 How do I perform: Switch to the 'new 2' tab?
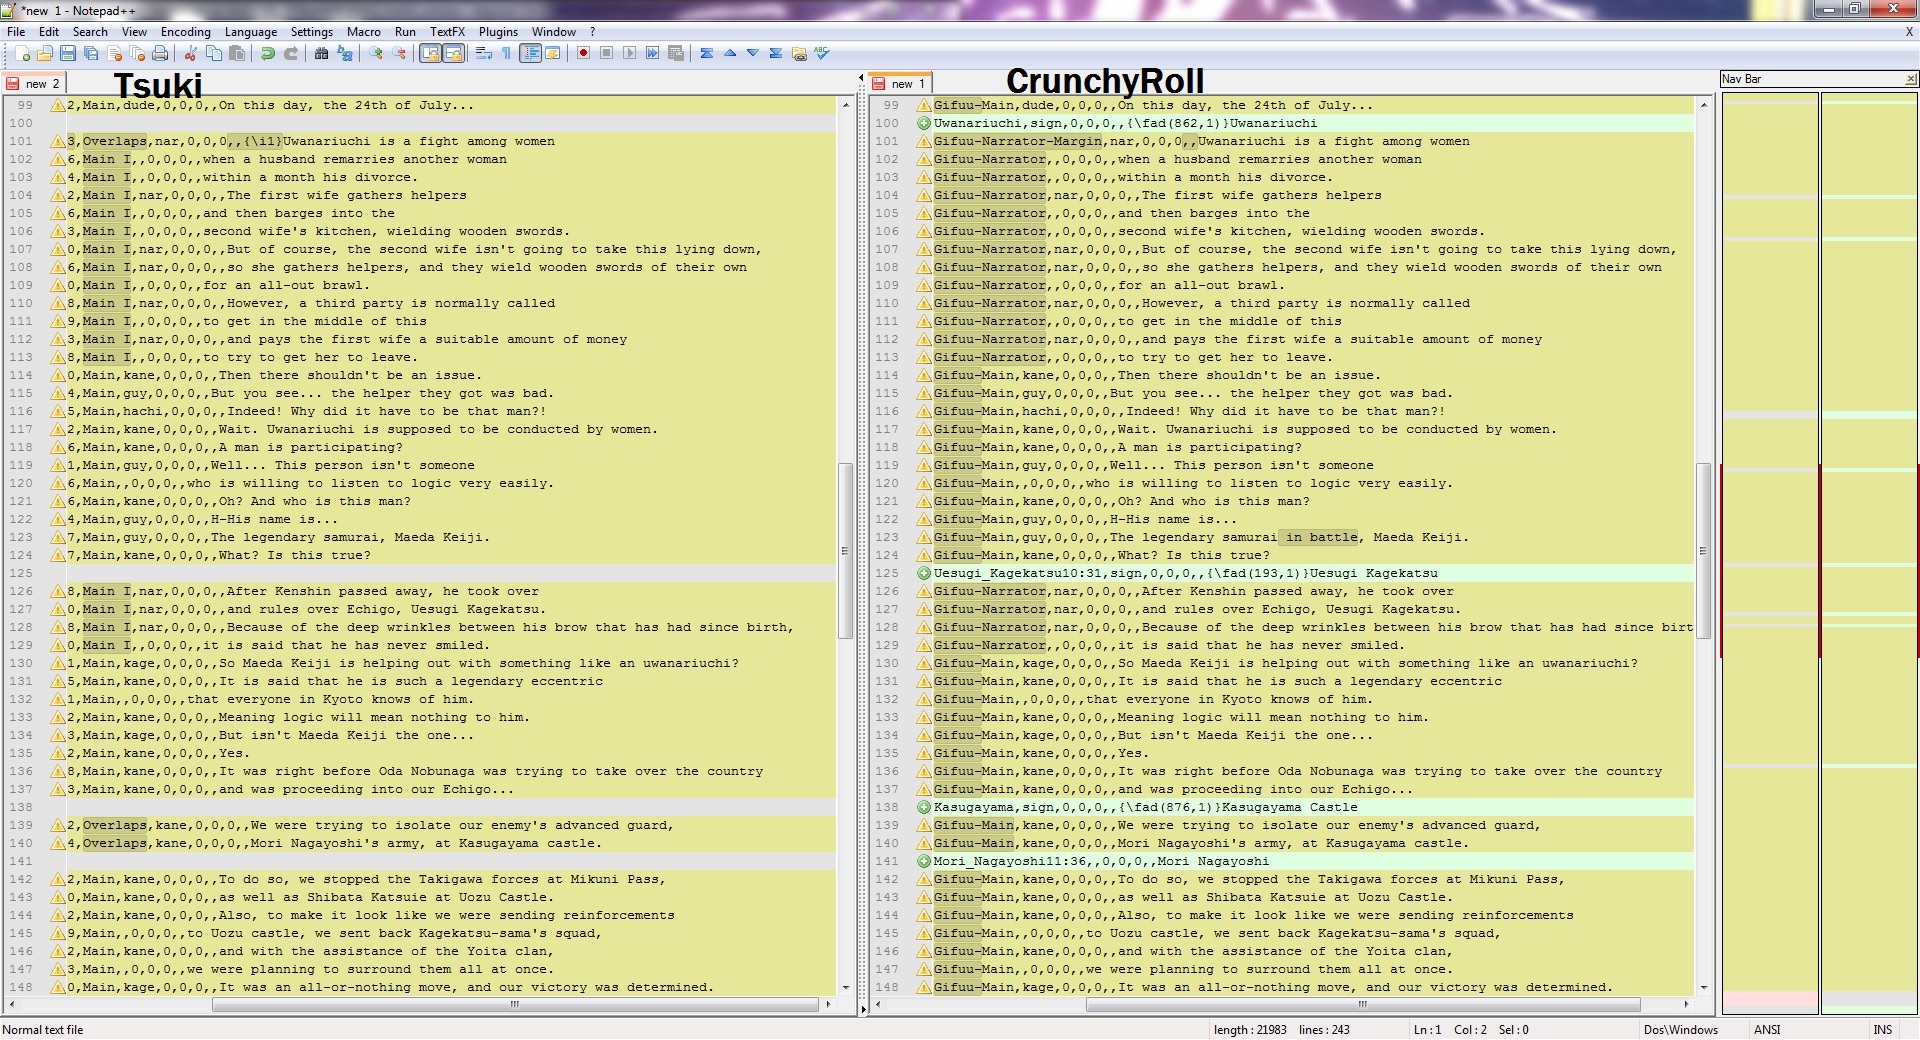pyautogui.click(x=33, y=84)
